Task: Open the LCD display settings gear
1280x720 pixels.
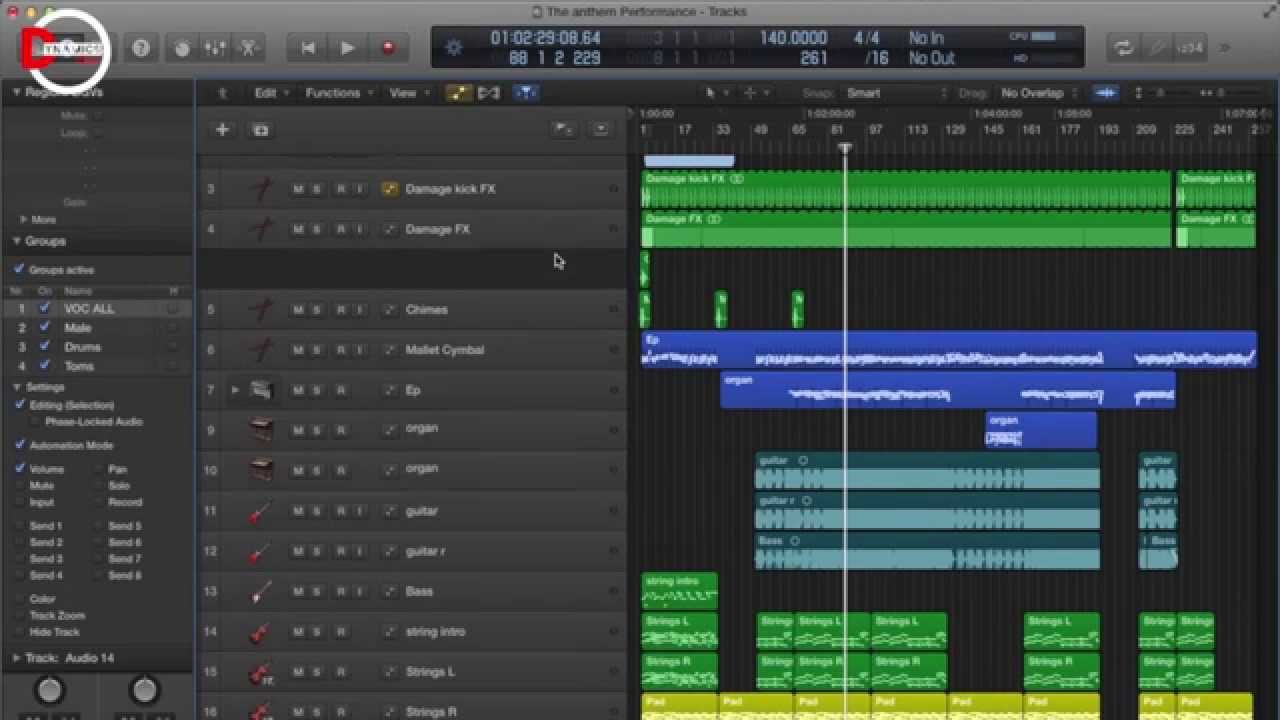Action: 454,47
